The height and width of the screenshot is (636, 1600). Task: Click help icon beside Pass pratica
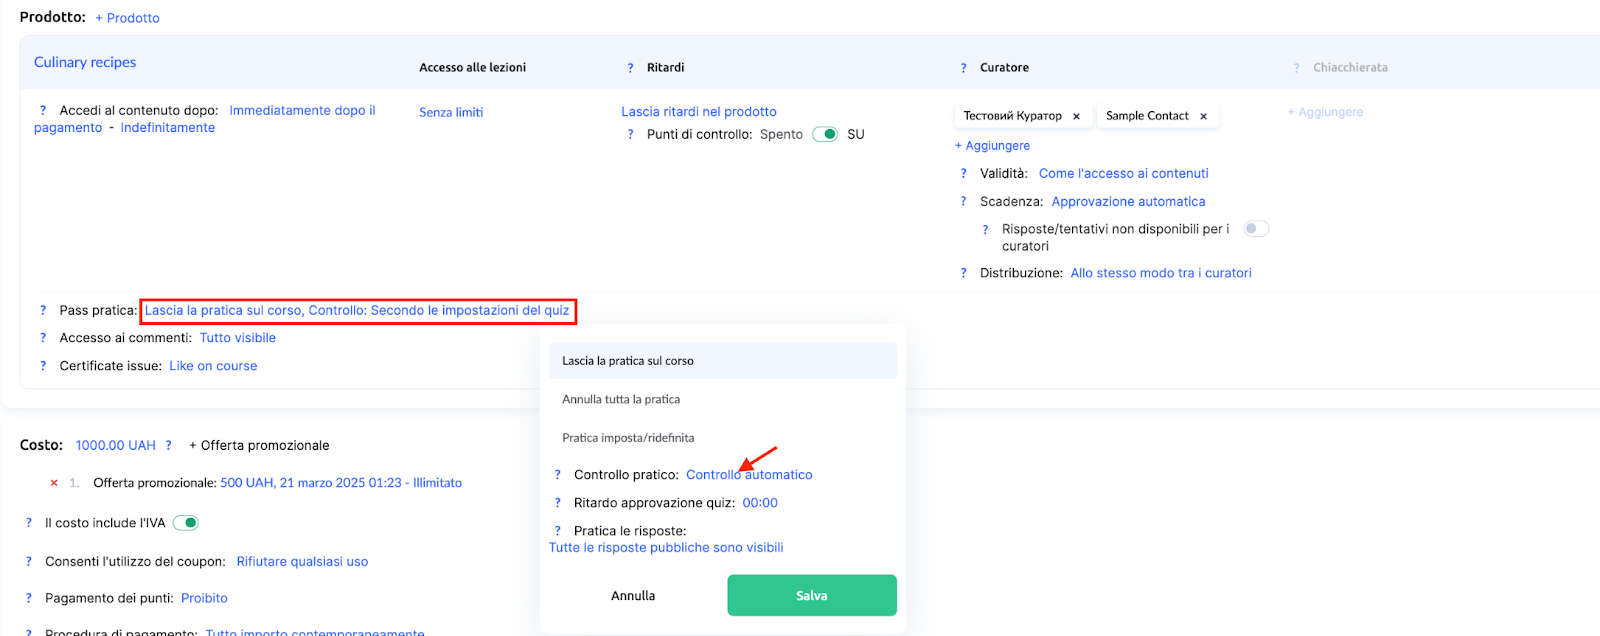pos(43,311)
